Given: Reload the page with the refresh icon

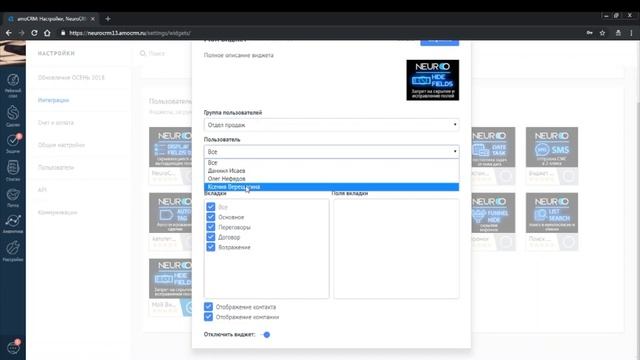Looking at the screenshot, I should (34, 33).
